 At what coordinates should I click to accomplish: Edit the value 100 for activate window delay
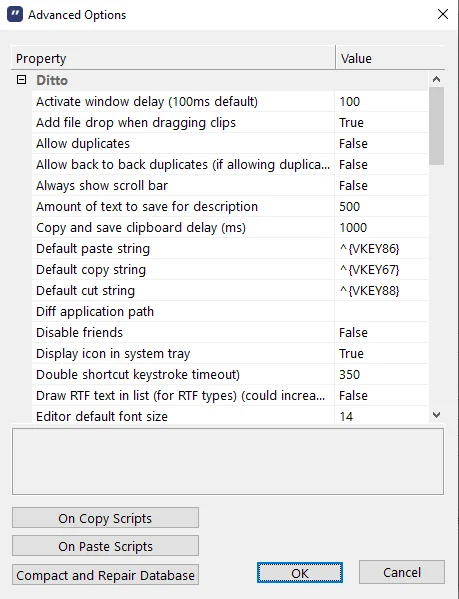(381, 102)
